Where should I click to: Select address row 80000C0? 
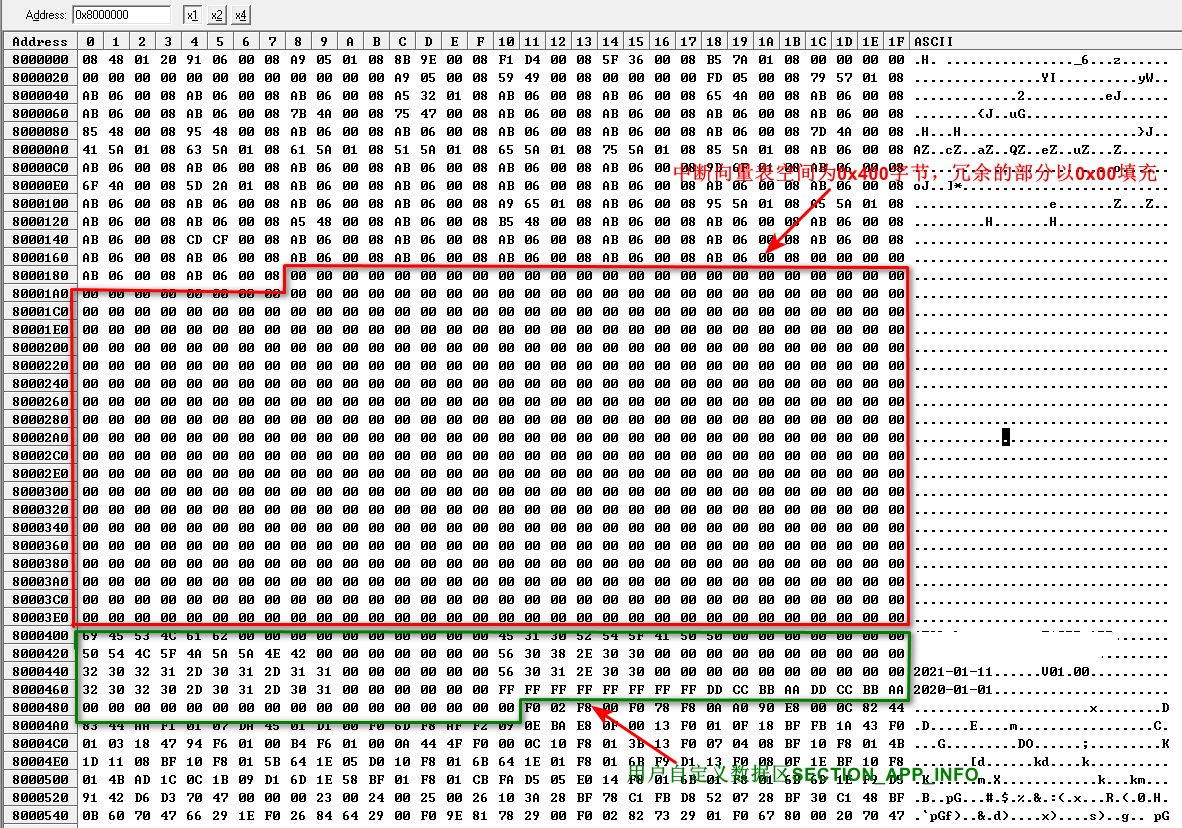pos(40,167)
